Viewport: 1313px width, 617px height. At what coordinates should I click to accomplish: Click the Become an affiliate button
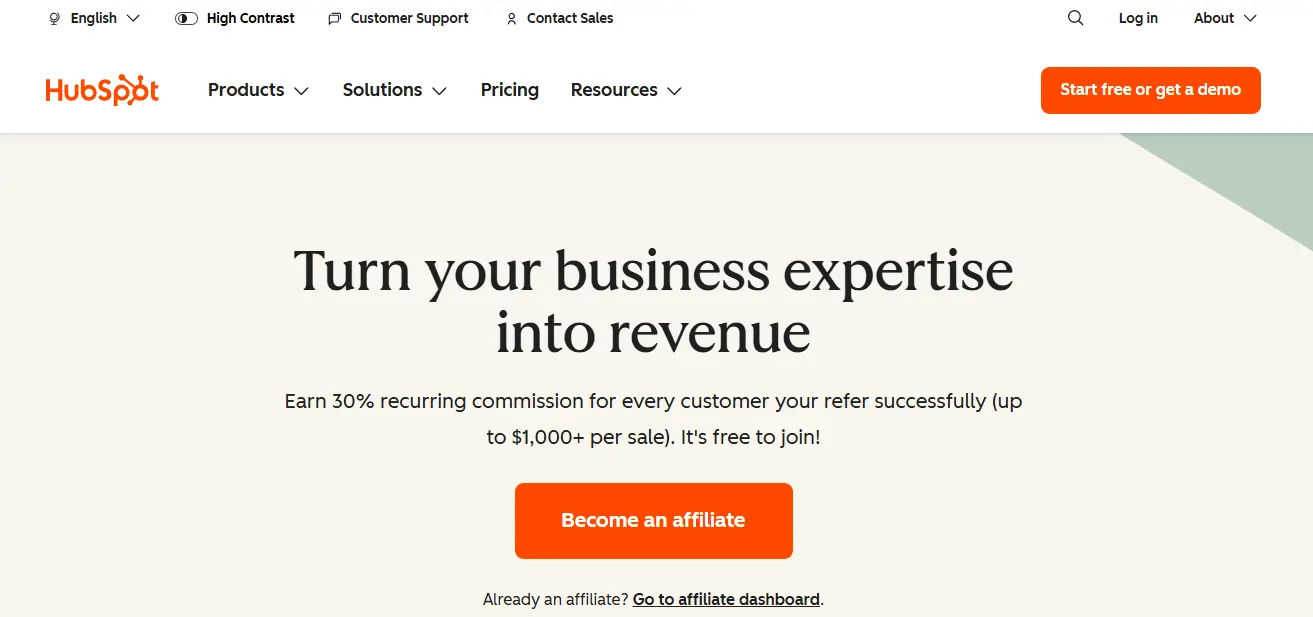pyautogui.click(x=653, y=520)
